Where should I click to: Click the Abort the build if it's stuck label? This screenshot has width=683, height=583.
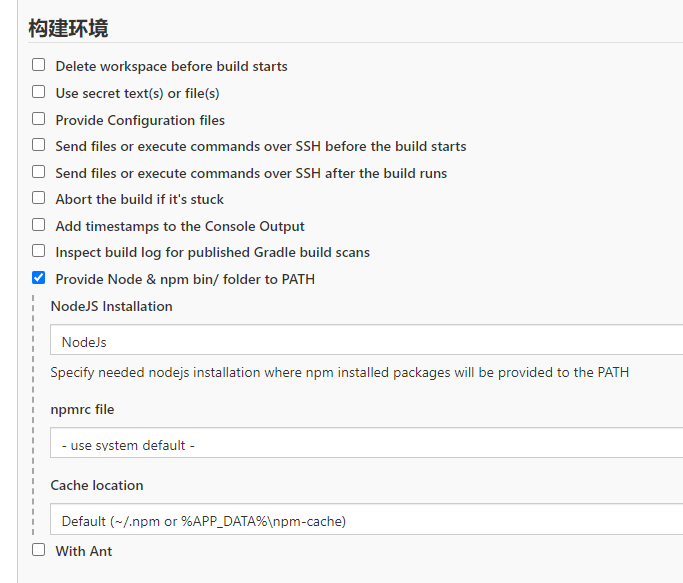point(139,199)
